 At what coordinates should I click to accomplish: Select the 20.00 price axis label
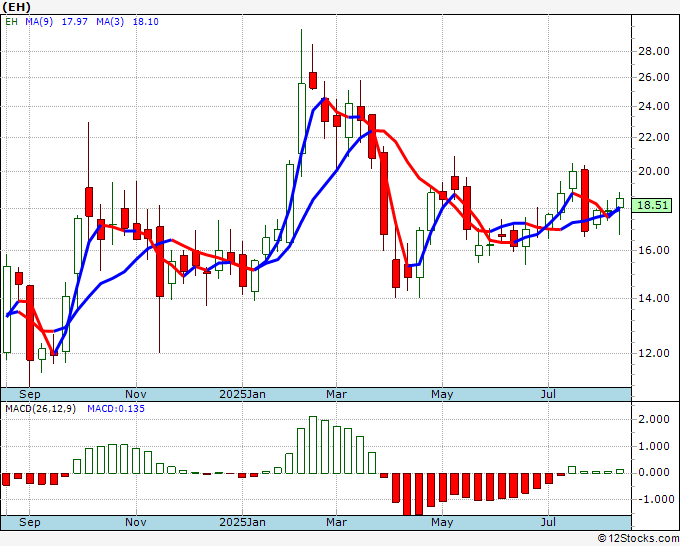pyautogui.click(x=654, y=171)
